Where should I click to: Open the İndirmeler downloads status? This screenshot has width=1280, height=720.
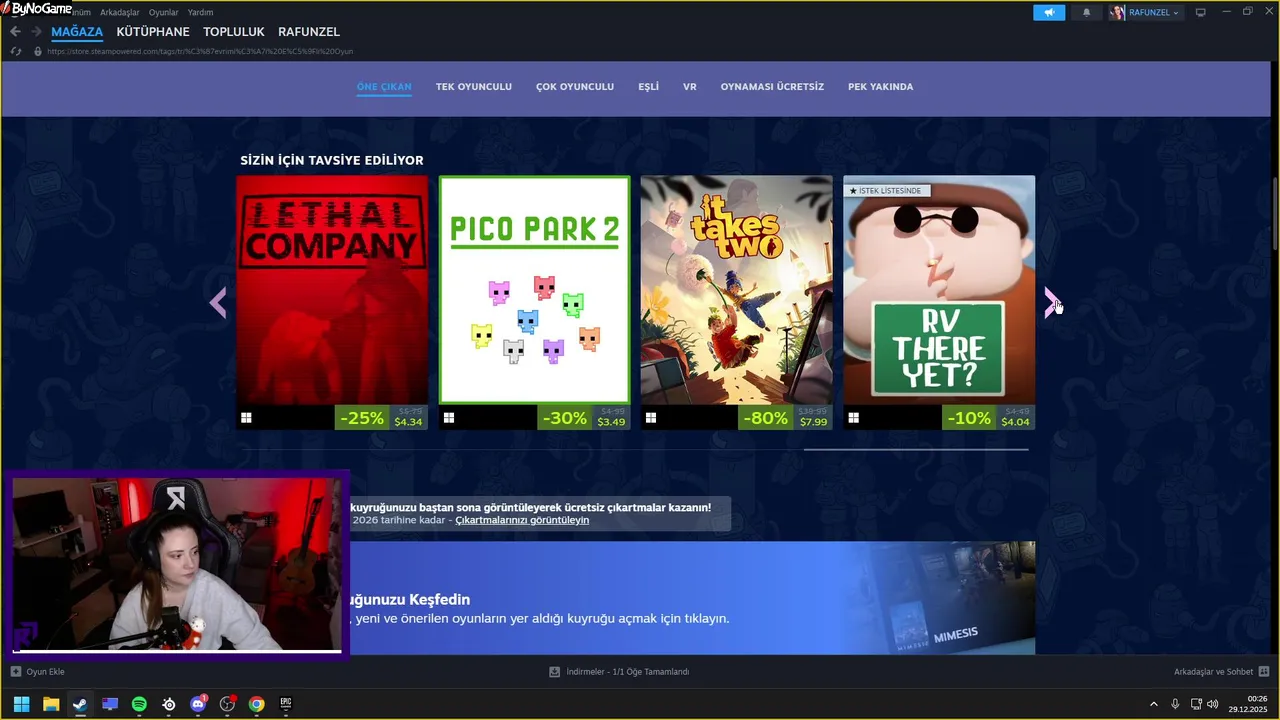click(619, 672)
